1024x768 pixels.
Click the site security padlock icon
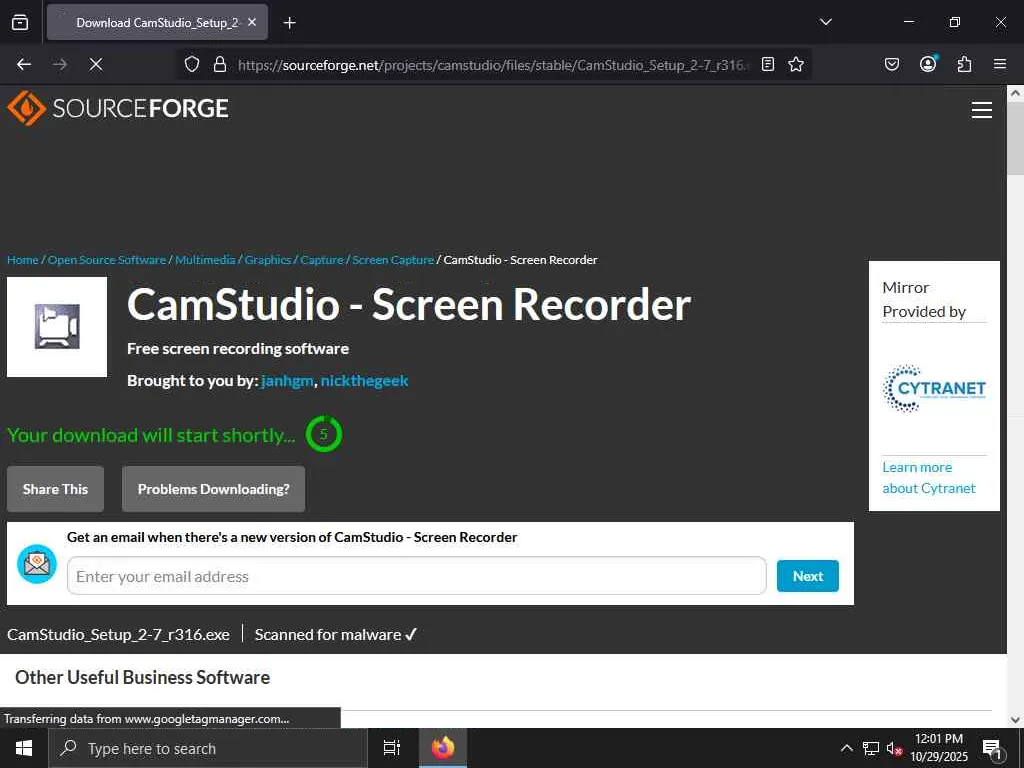point(220,64)
